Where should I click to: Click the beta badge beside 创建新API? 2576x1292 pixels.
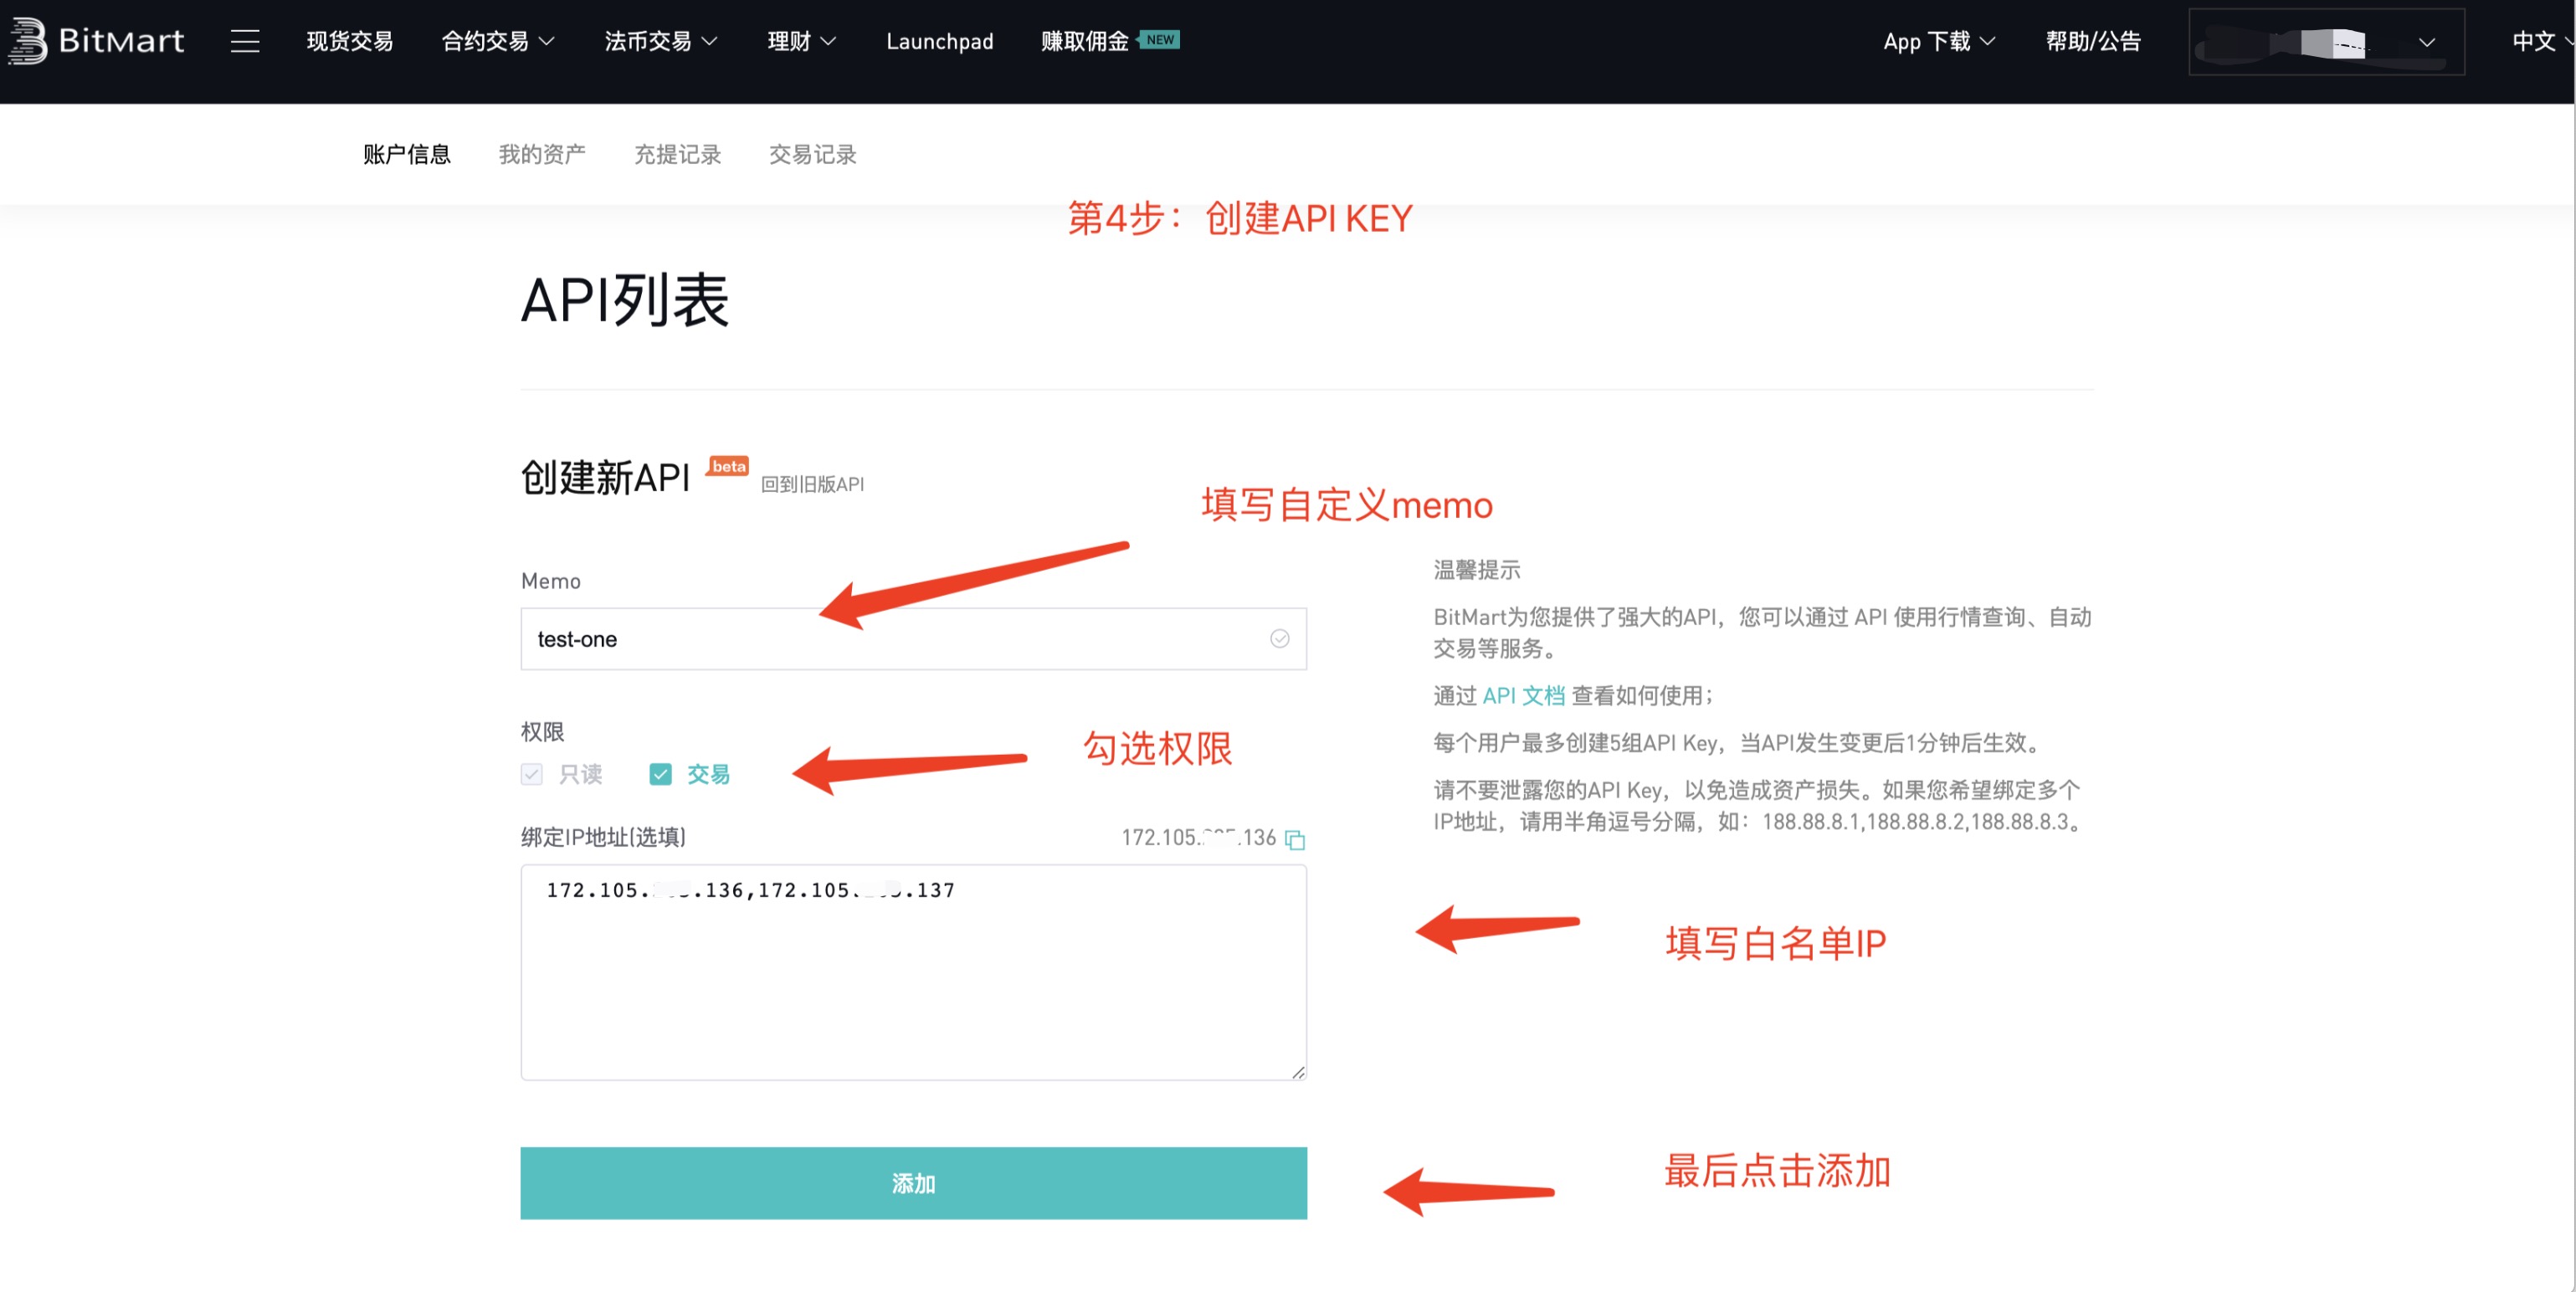pyautogui.click(x=728, y=466)
